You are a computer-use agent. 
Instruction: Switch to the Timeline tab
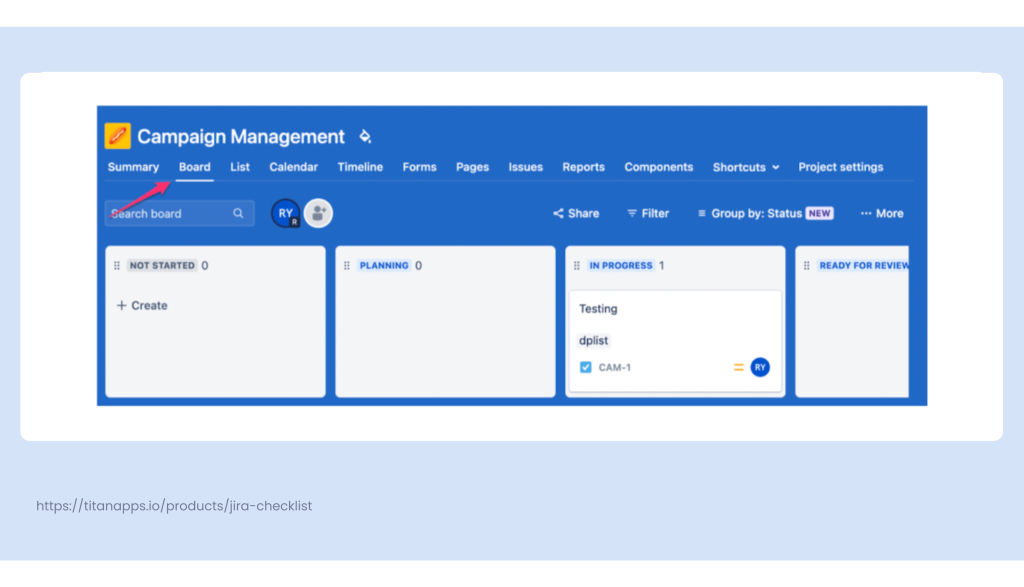click(x=360, y=167)
